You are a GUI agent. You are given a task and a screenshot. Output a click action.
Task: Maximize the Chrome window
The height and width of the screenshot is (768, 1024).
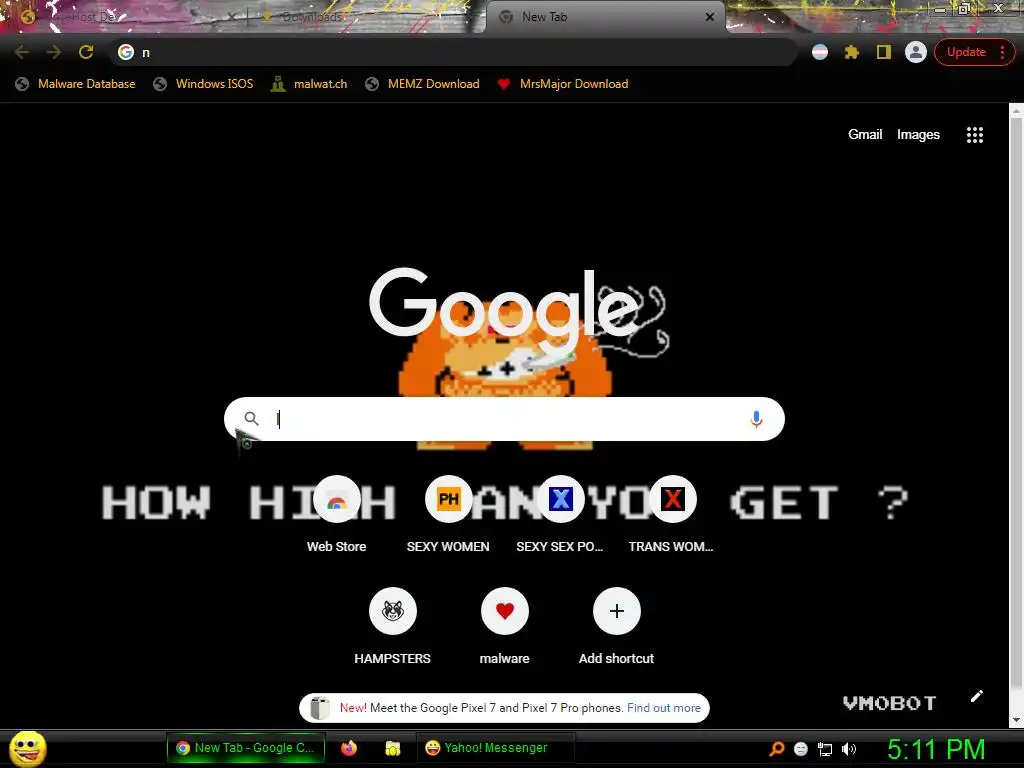[x=964, y=8]
